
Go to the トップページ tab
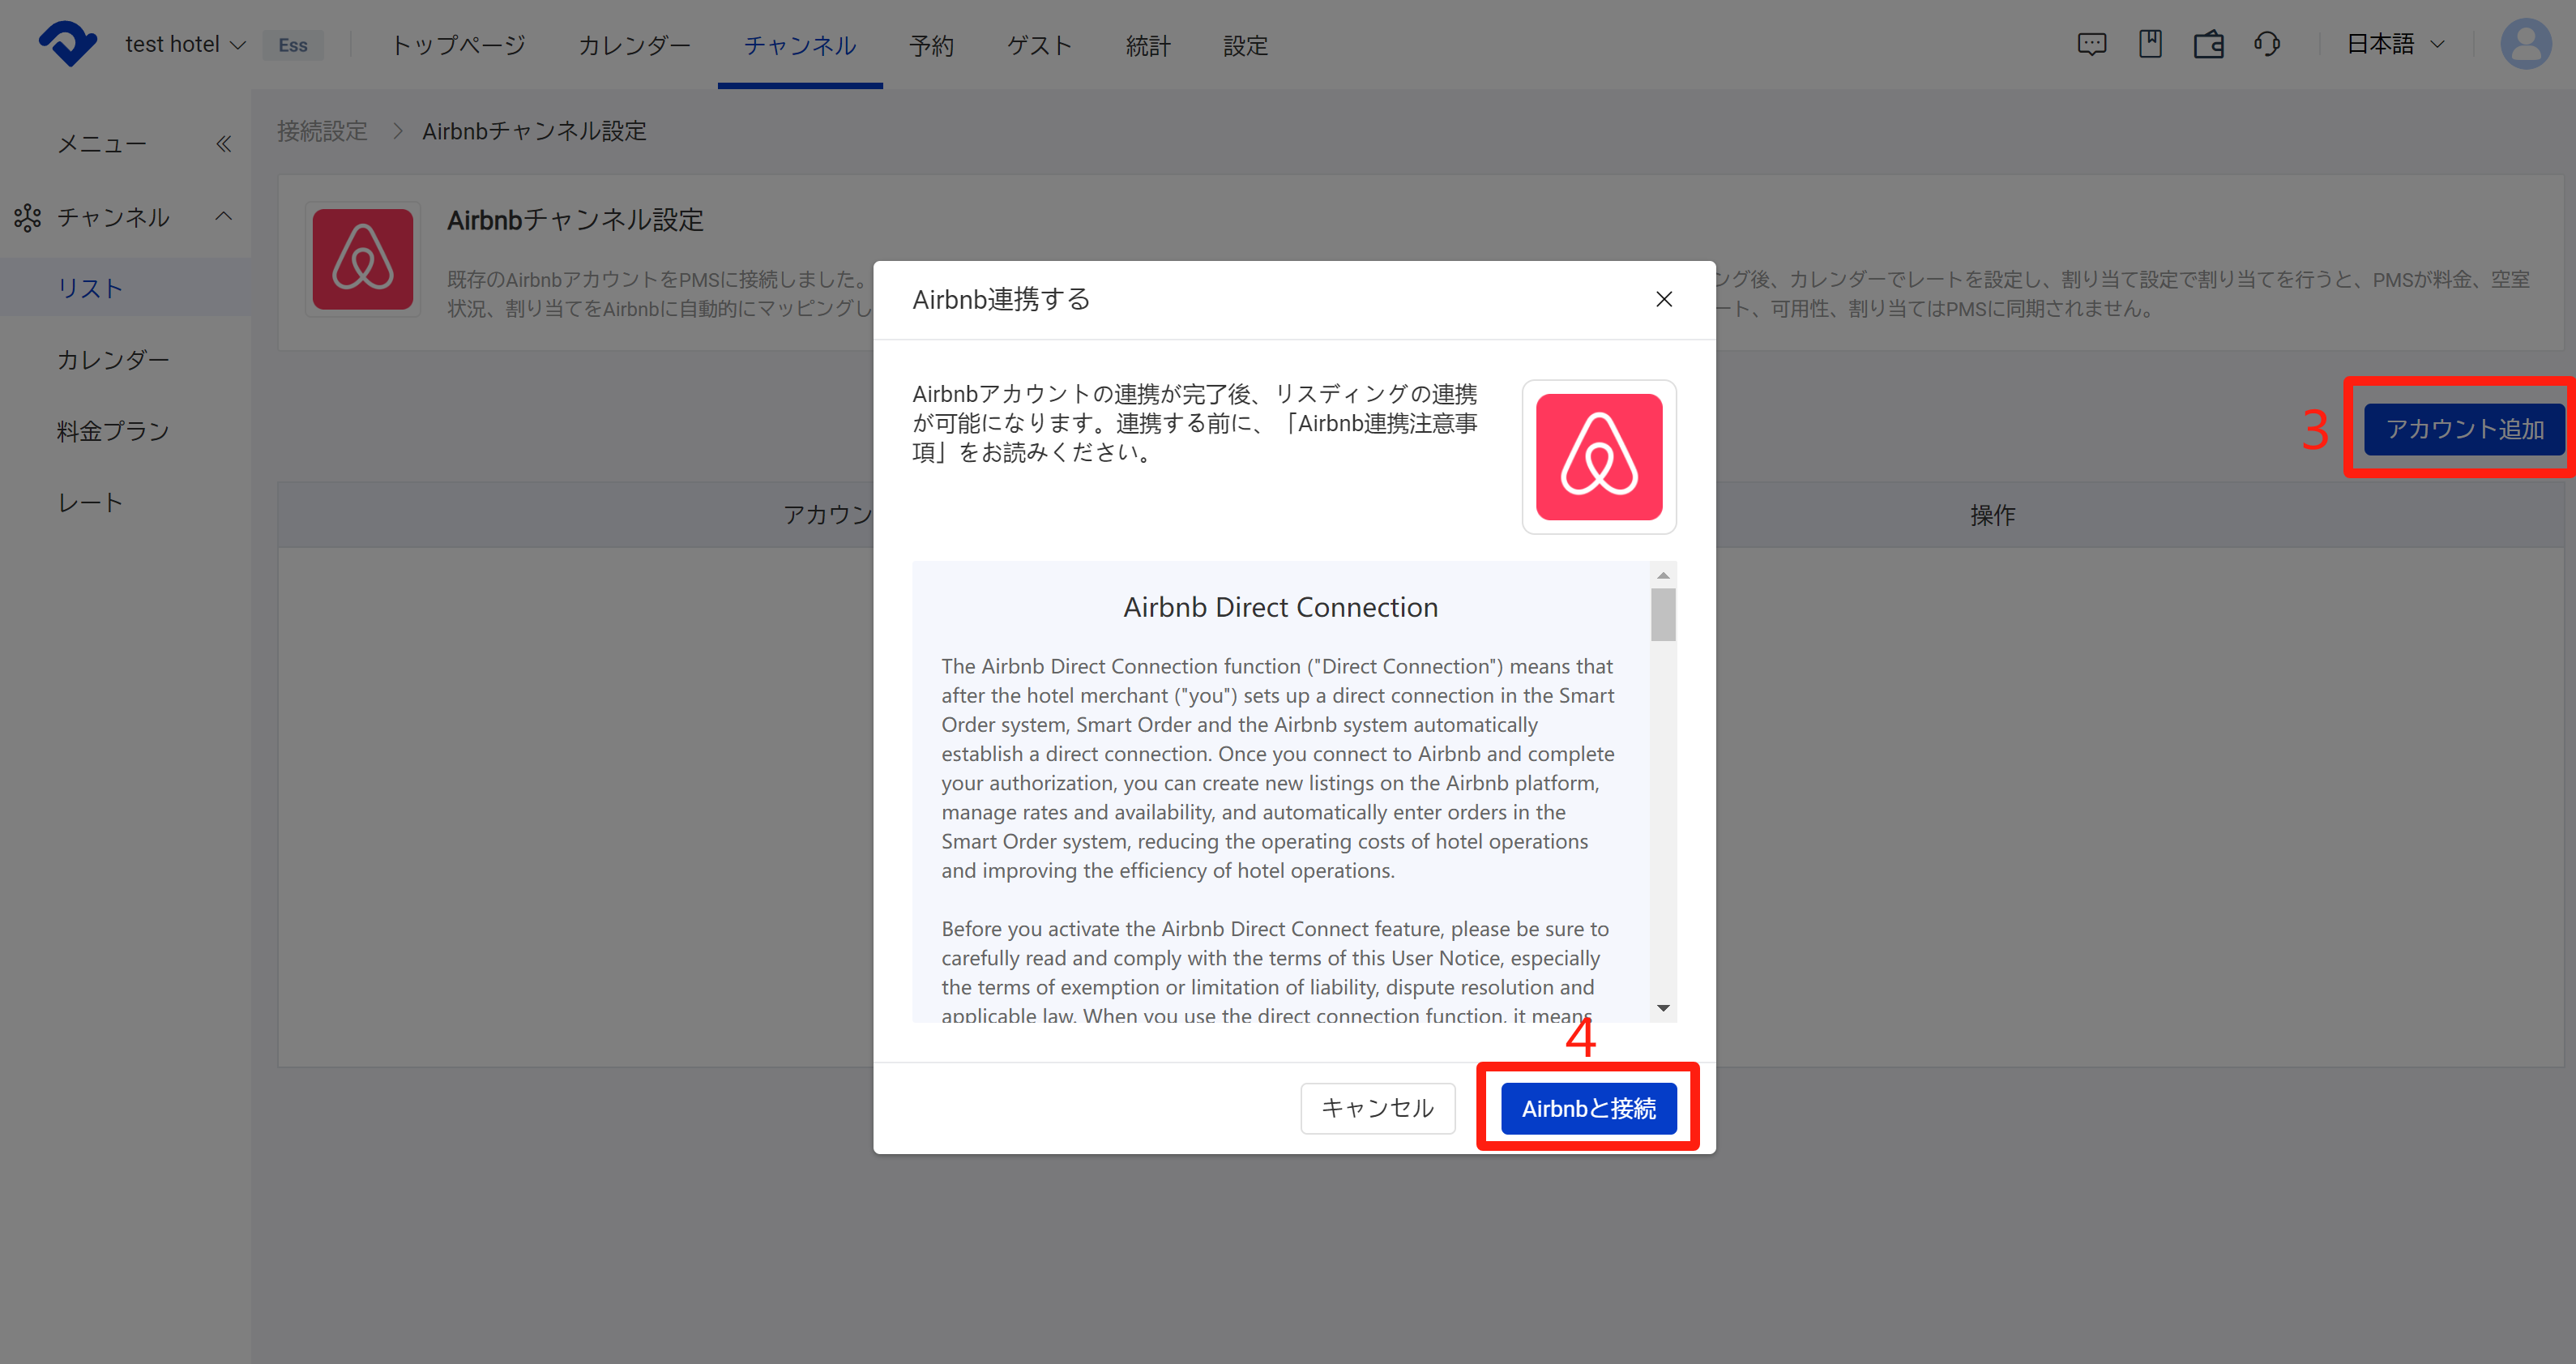pos(458,45)
